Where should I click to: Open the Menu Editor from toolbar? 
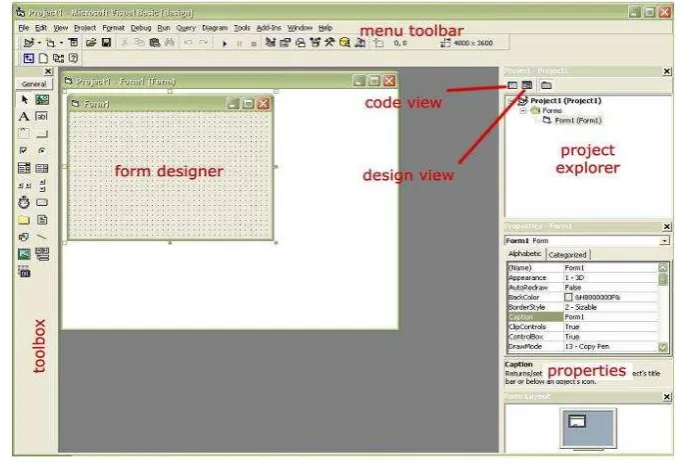click(73, 43)
